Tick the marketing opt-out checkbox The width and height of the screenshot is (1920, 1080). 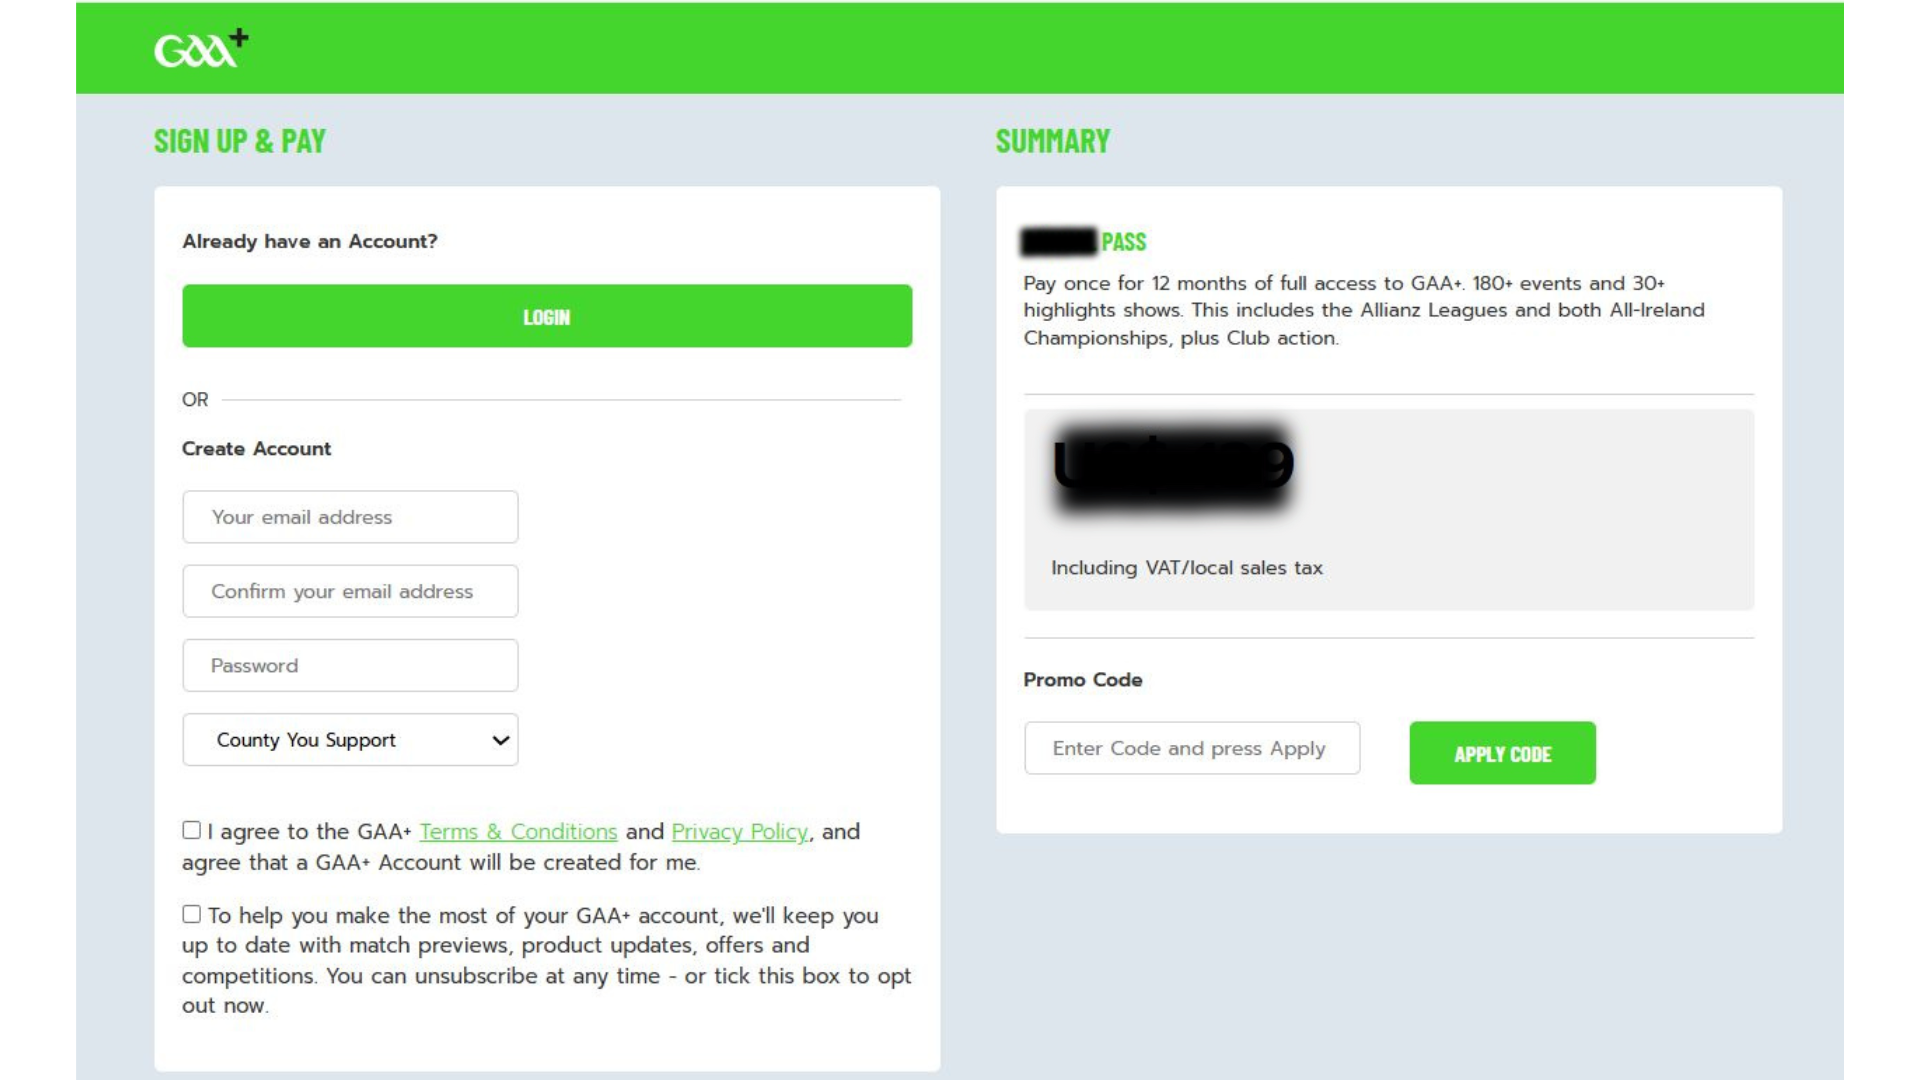tap(192, 914)
